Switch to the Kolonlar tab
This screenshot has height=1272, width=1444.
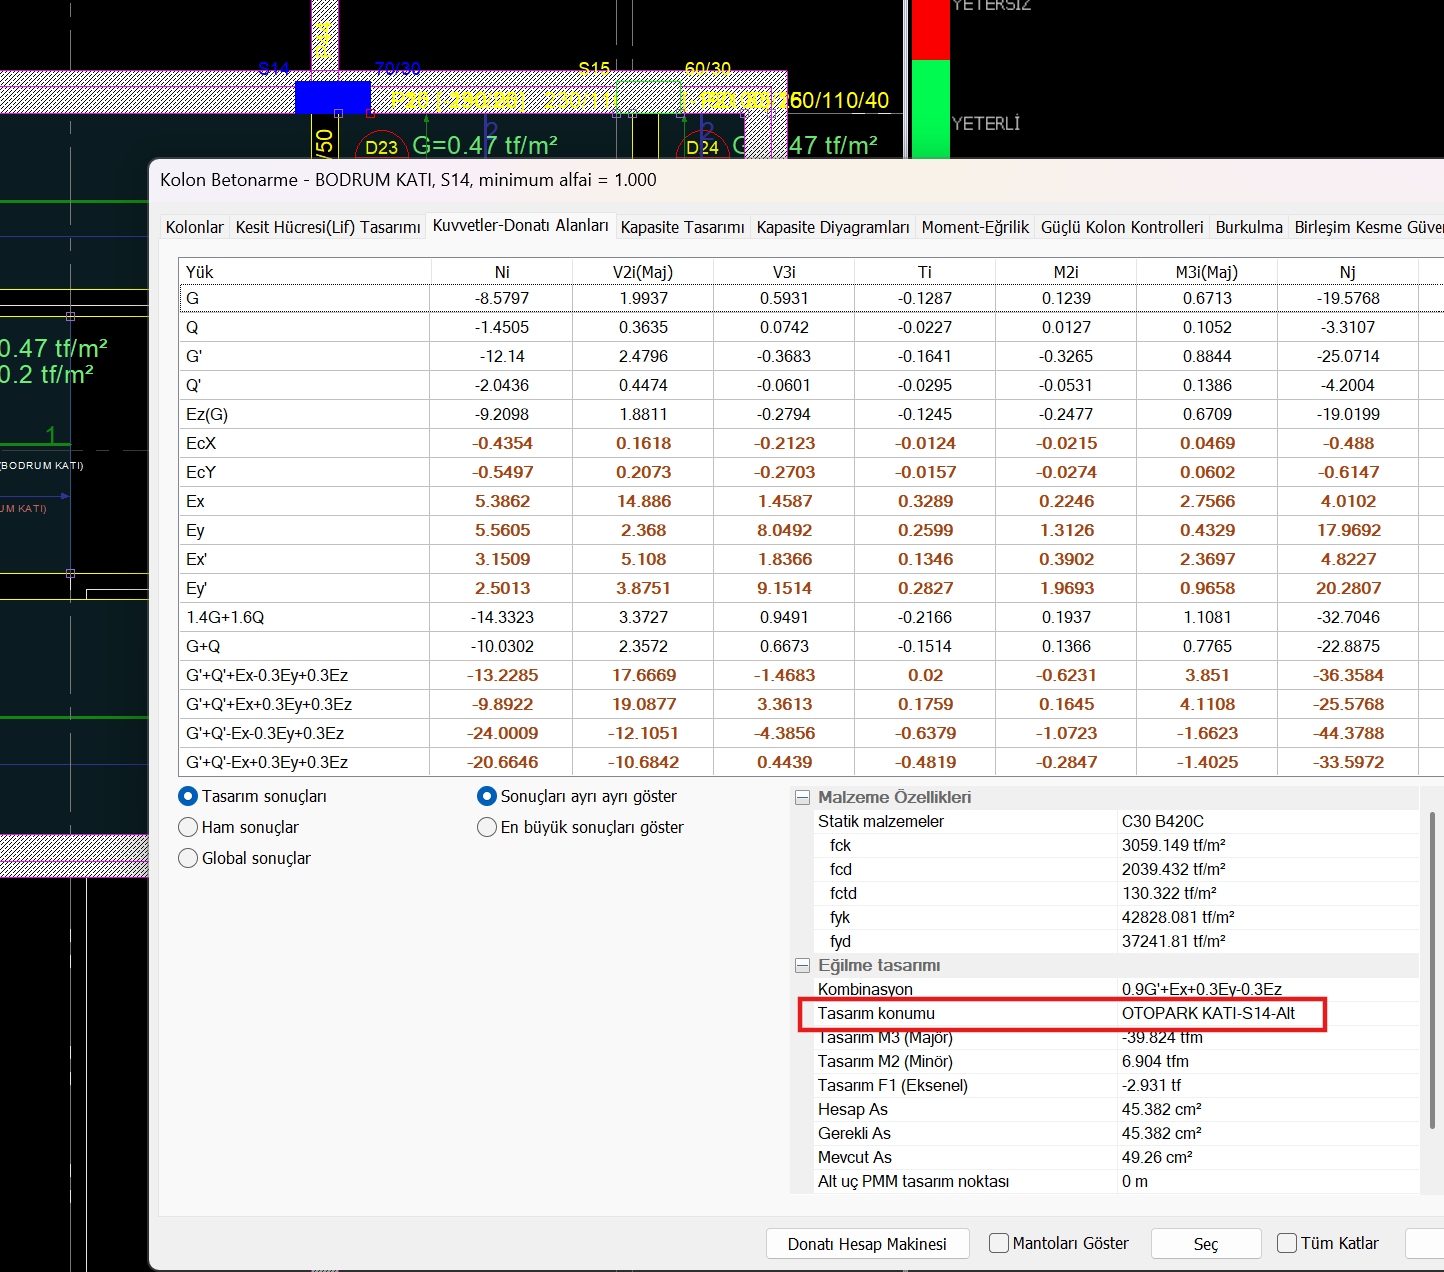(195, 227)
